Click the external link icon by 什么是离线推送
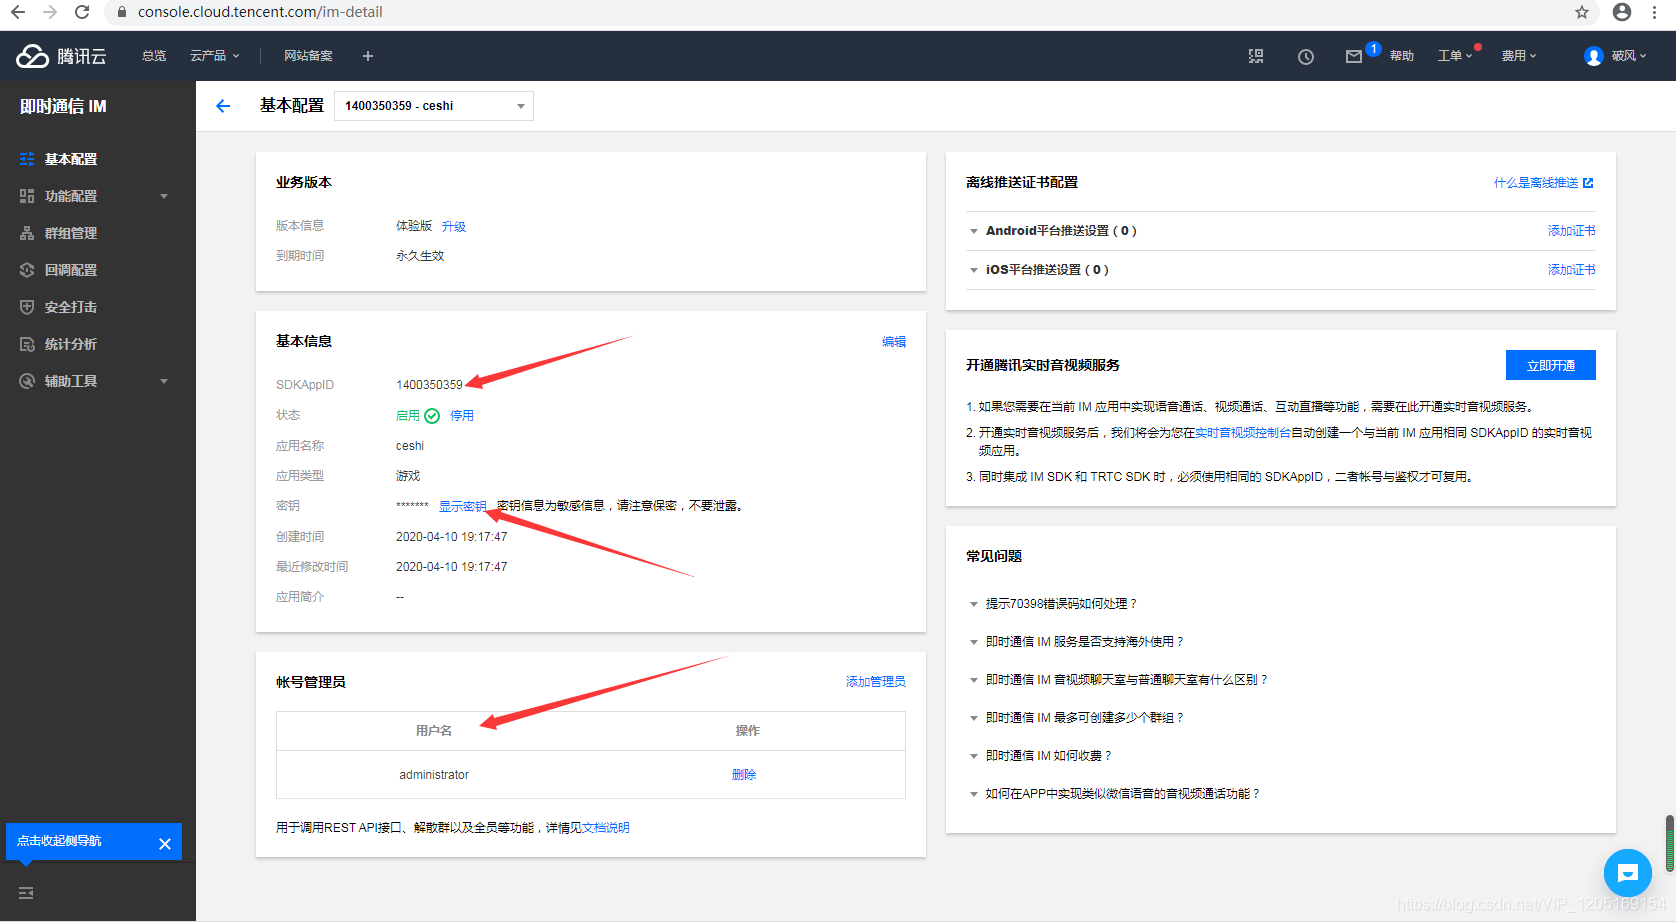The width and height of the screenshot is (1676, 923). pyautogui.click(x=1588, y=183)
